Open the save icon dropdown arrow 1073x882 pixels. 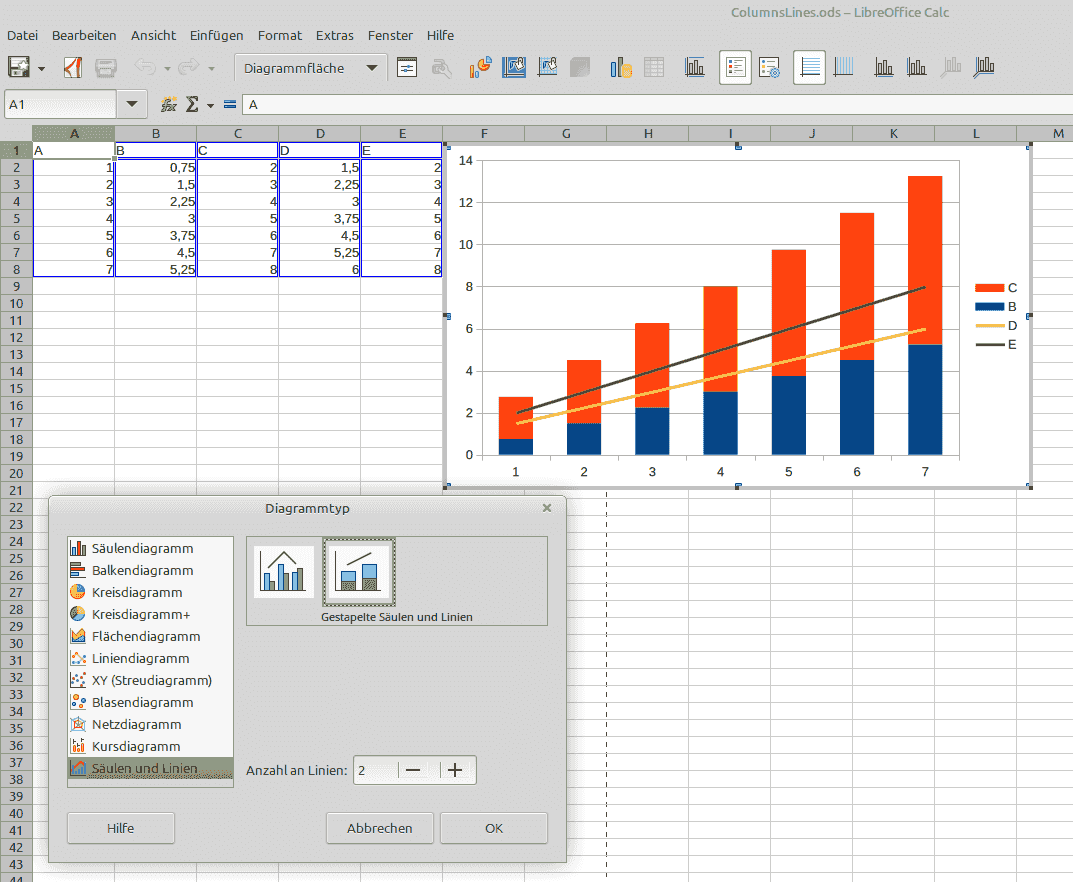[x=41, y=69]
